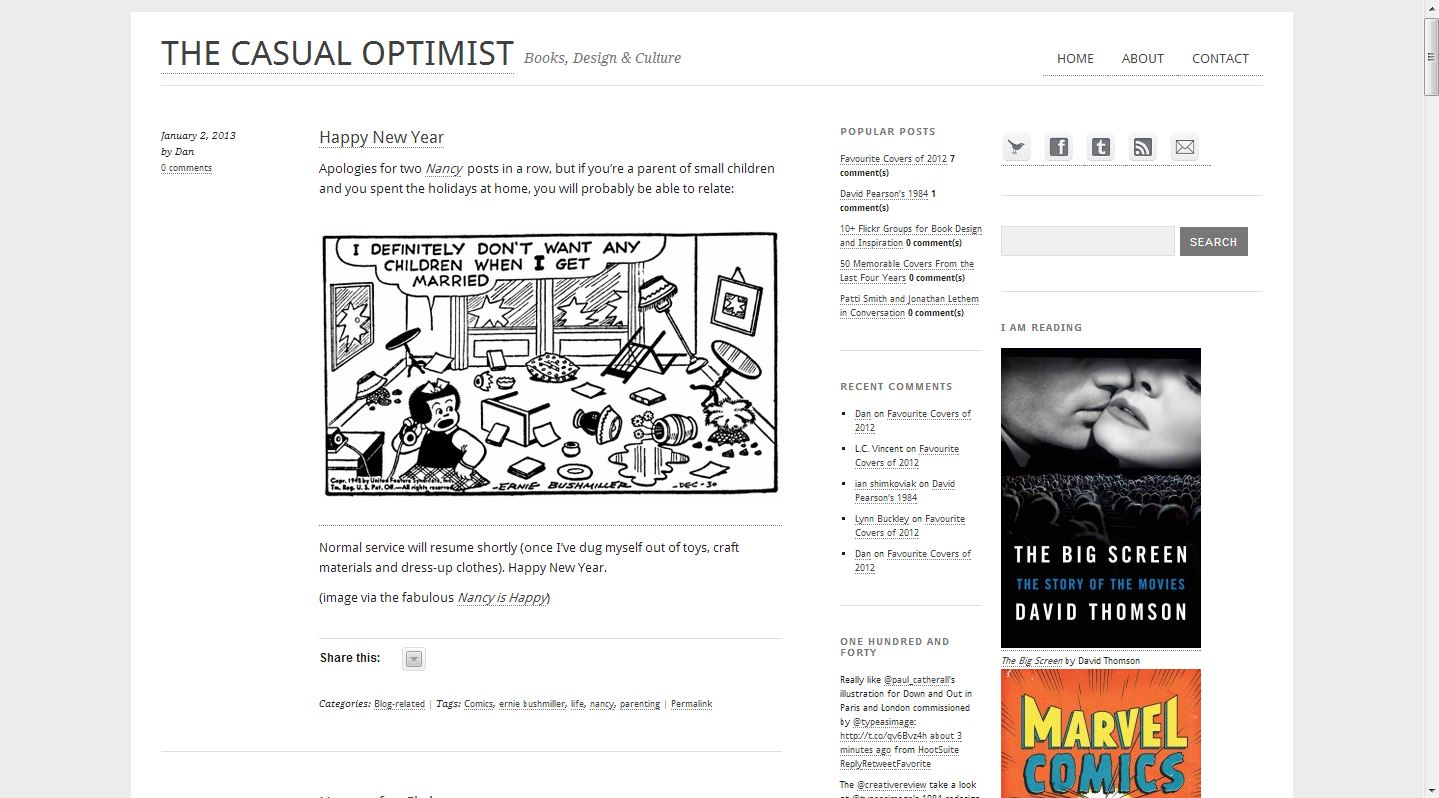Select the ernie bushmiller tag

coord(532,704)
